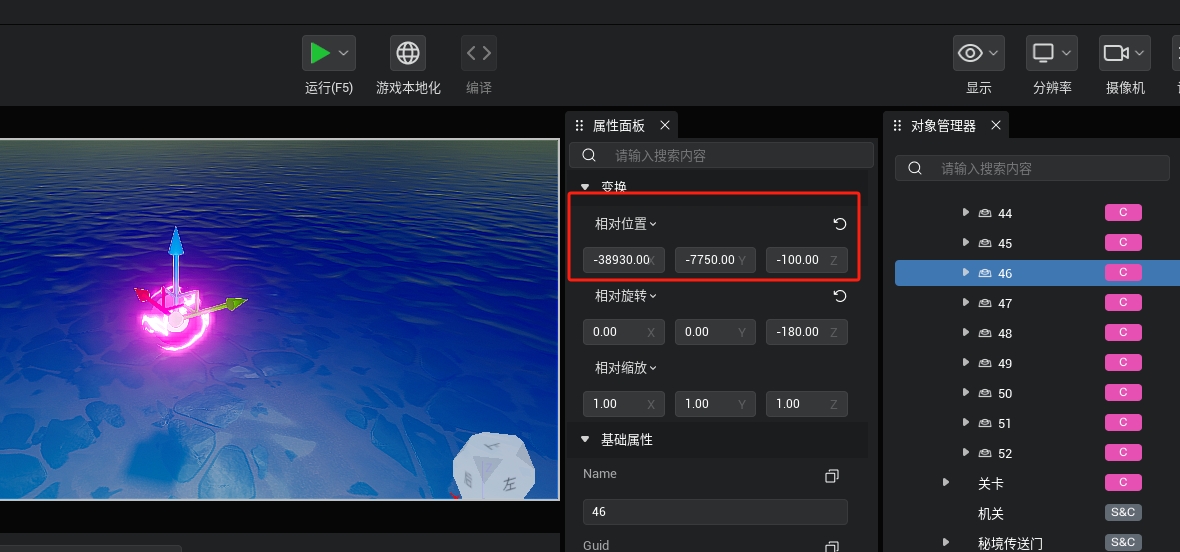Click the compile code brackets icon

pyautogui.click(x=478, y=53)
